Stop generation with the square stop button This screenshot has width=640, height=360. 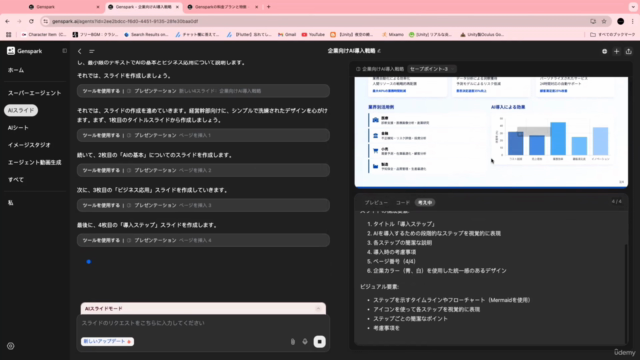pyautogui.click(x=320, y=342)
